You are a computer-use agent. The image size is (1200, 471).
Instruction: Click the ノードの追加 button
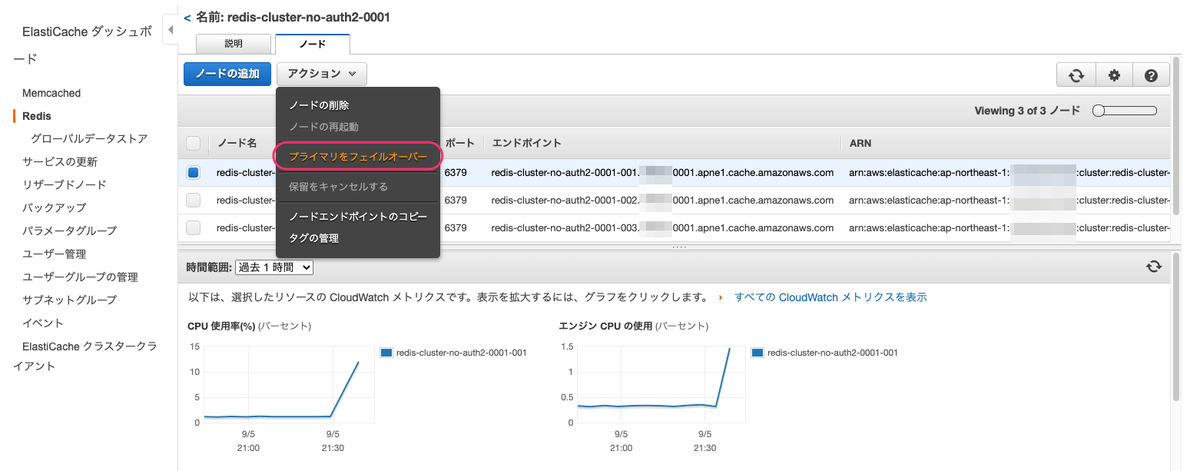pos(227,74)
